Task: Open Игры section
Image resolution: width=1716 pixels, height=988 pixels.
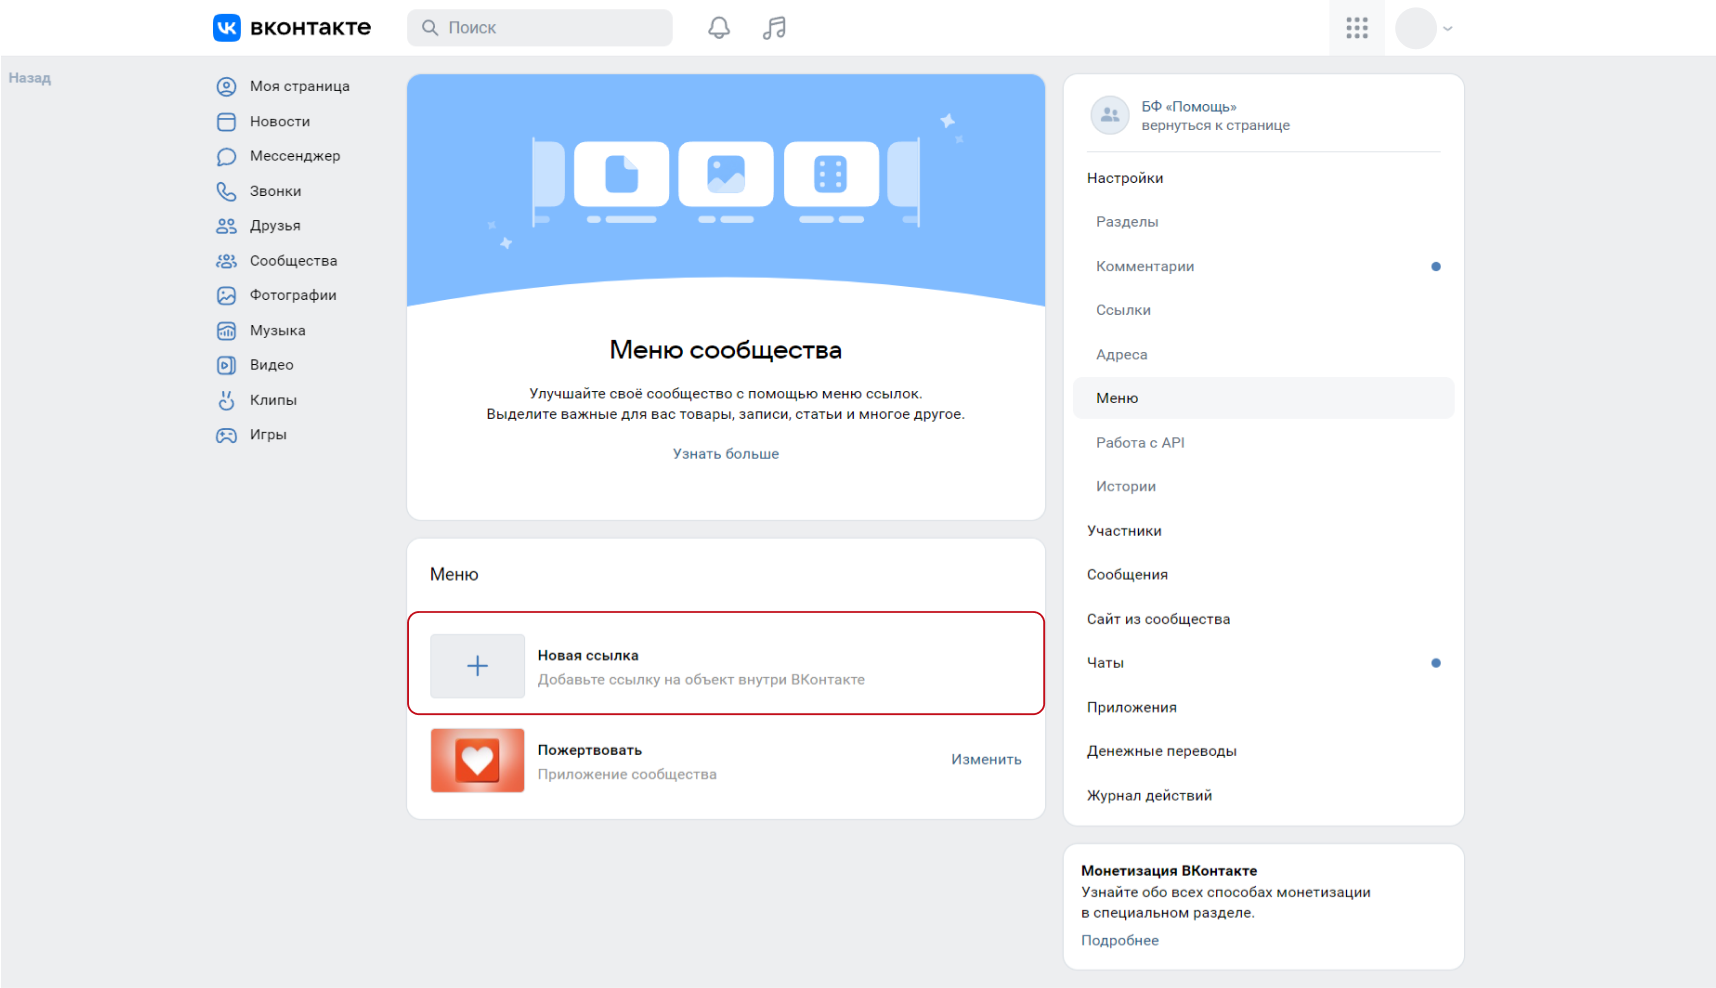Action: tap(268, 435)
